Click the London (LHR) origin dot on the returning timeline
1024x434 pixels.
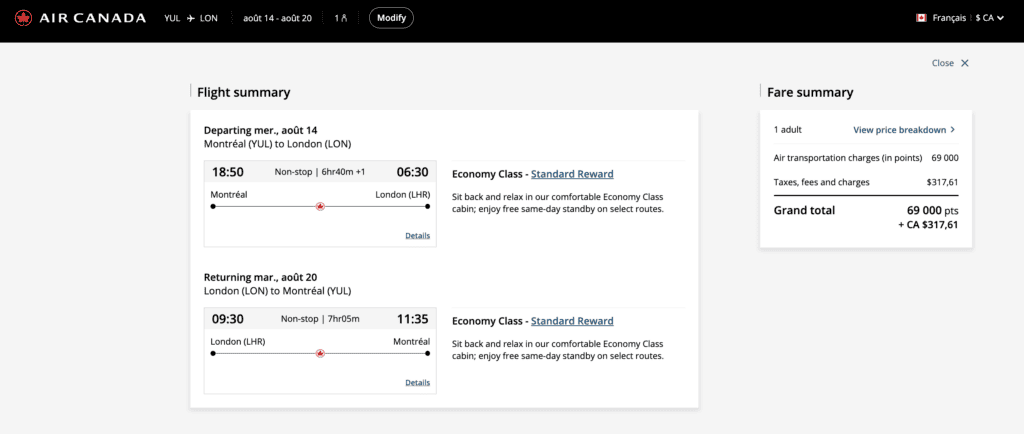(x=213, y=353)
